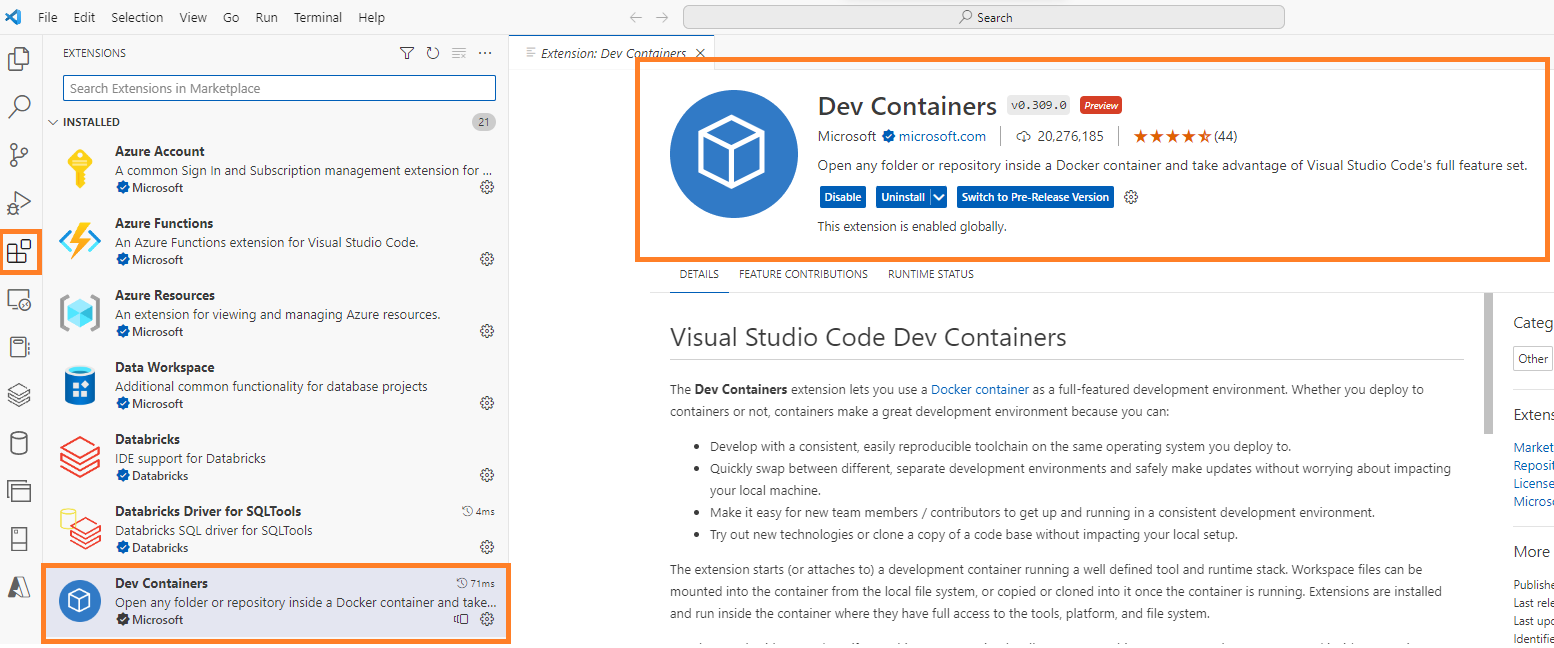Open the Run menu
1554x648 pixels.
[x=267, y=17]
